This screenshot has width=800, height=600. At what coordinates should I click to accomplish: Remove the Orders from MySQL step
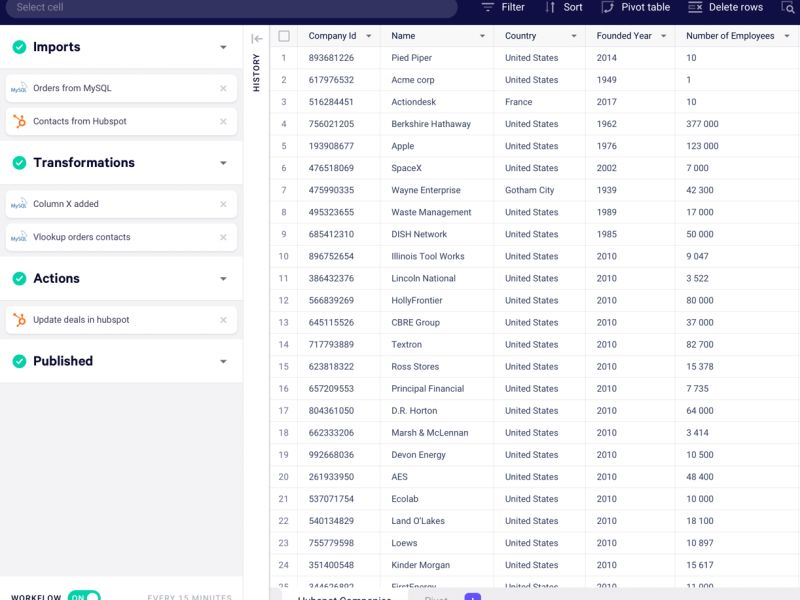223,88
